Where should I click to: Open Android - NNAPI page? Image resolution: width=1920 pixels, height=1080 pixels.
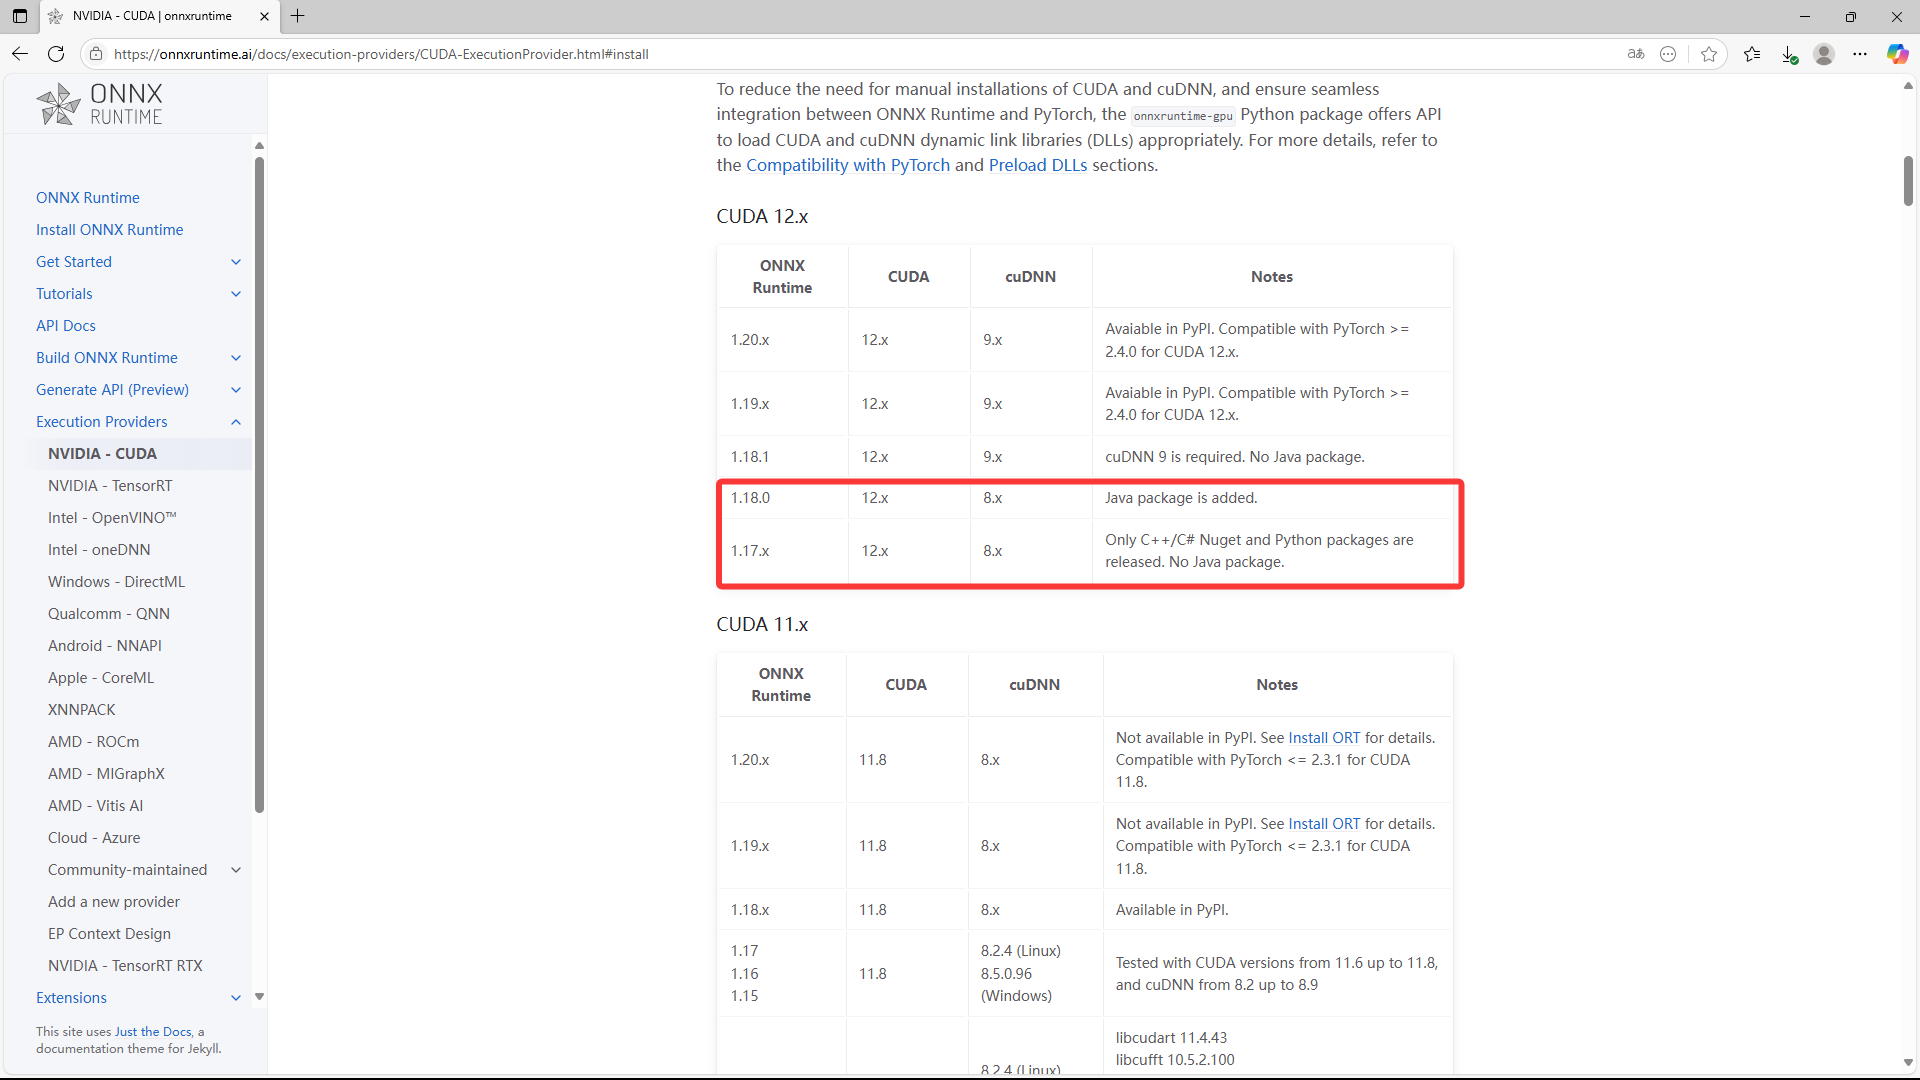coord(105,646)
